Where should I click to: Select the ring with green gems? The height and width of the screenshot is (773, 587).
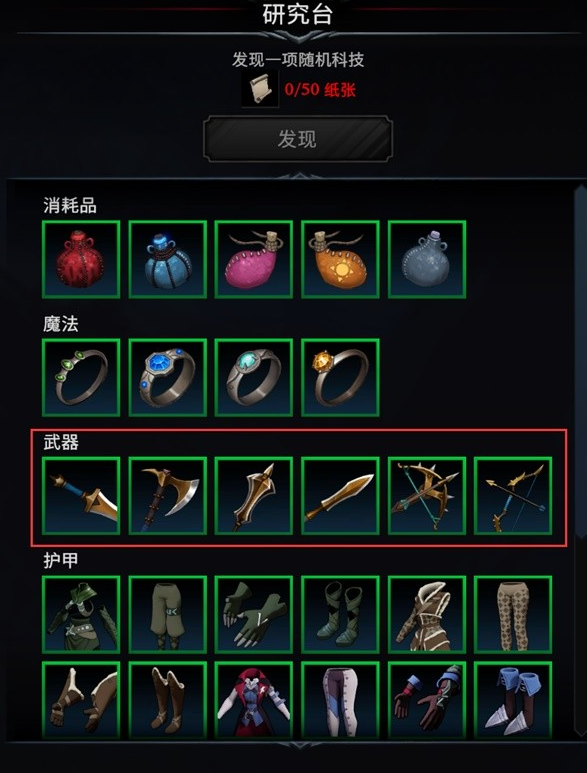pyautogui.click(x=81, y=378)
